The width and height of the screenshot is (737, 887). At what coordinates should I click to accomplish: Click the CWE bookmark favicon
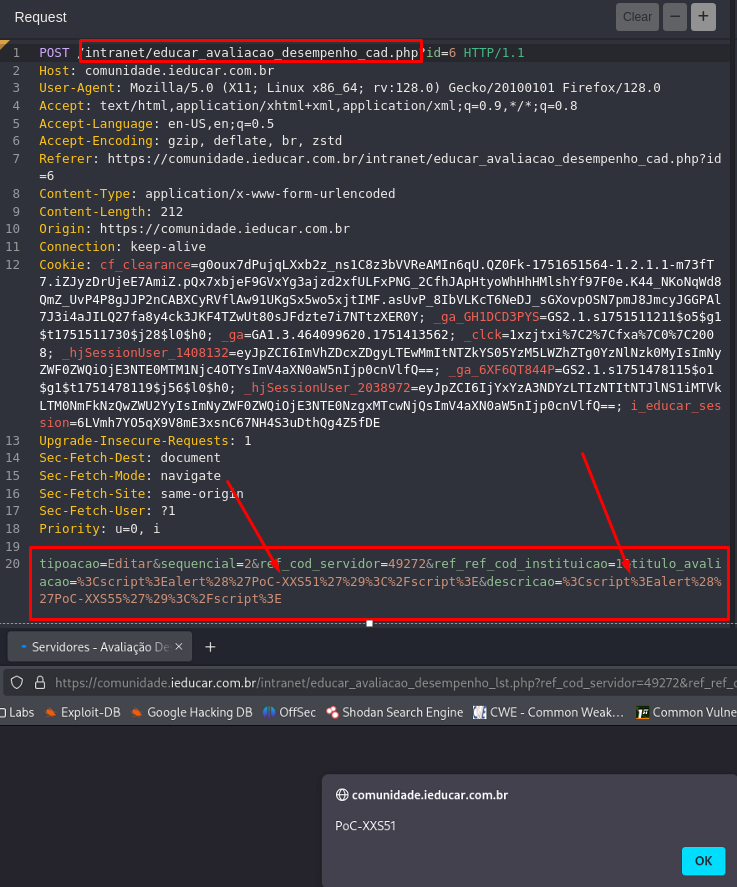click(x=479, y=712)
